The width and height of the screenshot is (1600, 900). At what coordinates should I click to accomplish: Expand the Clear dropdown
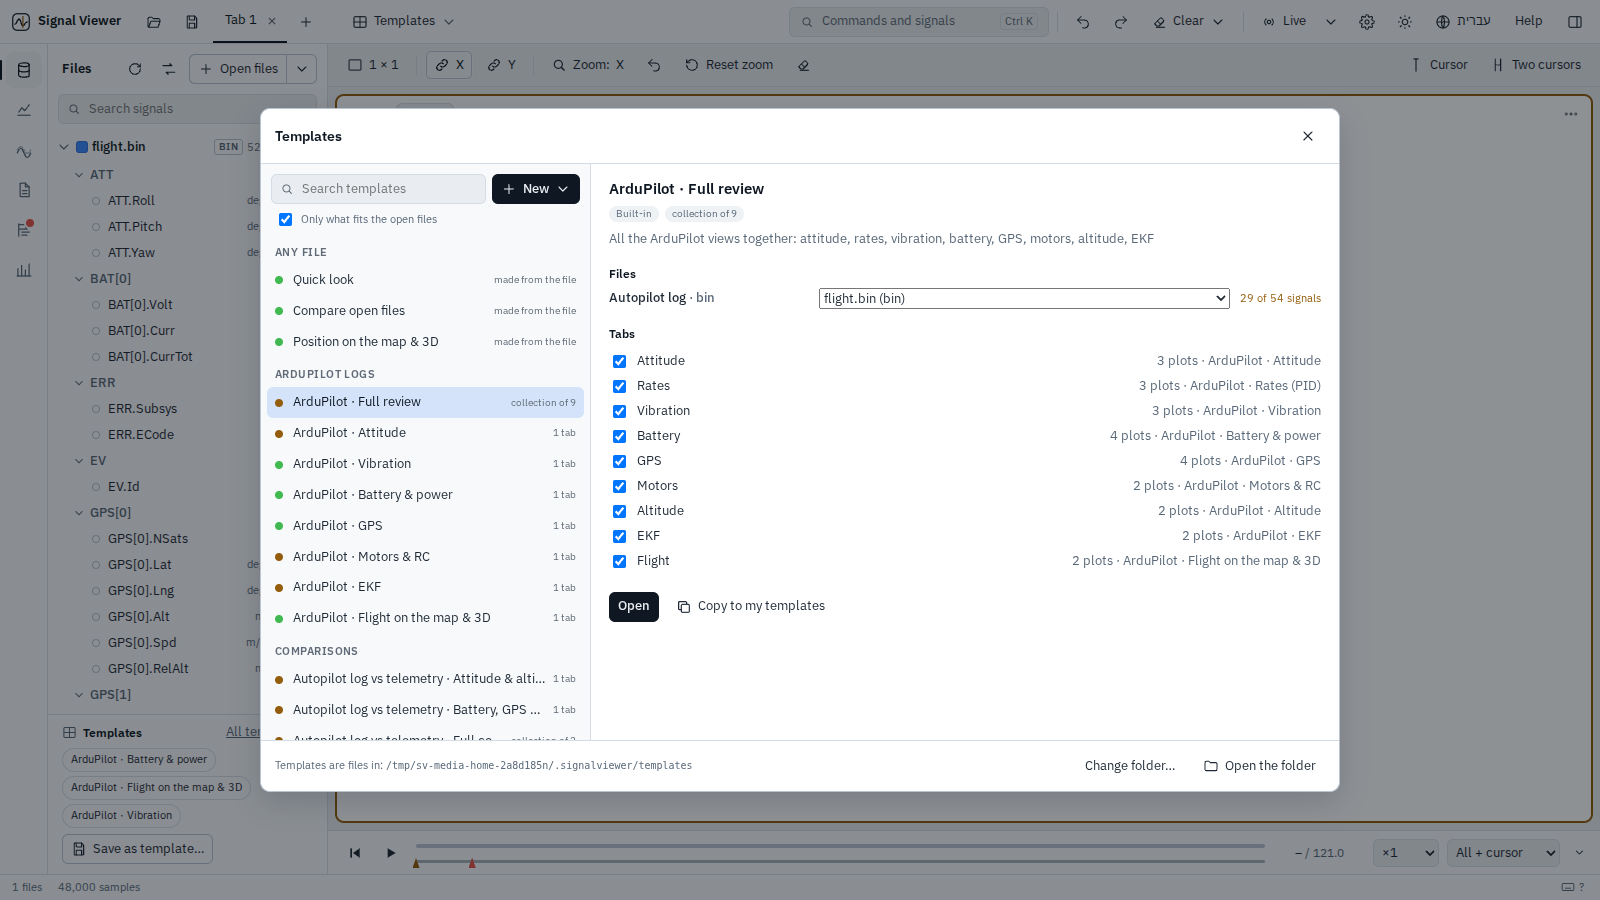[x=1218, y=21]
